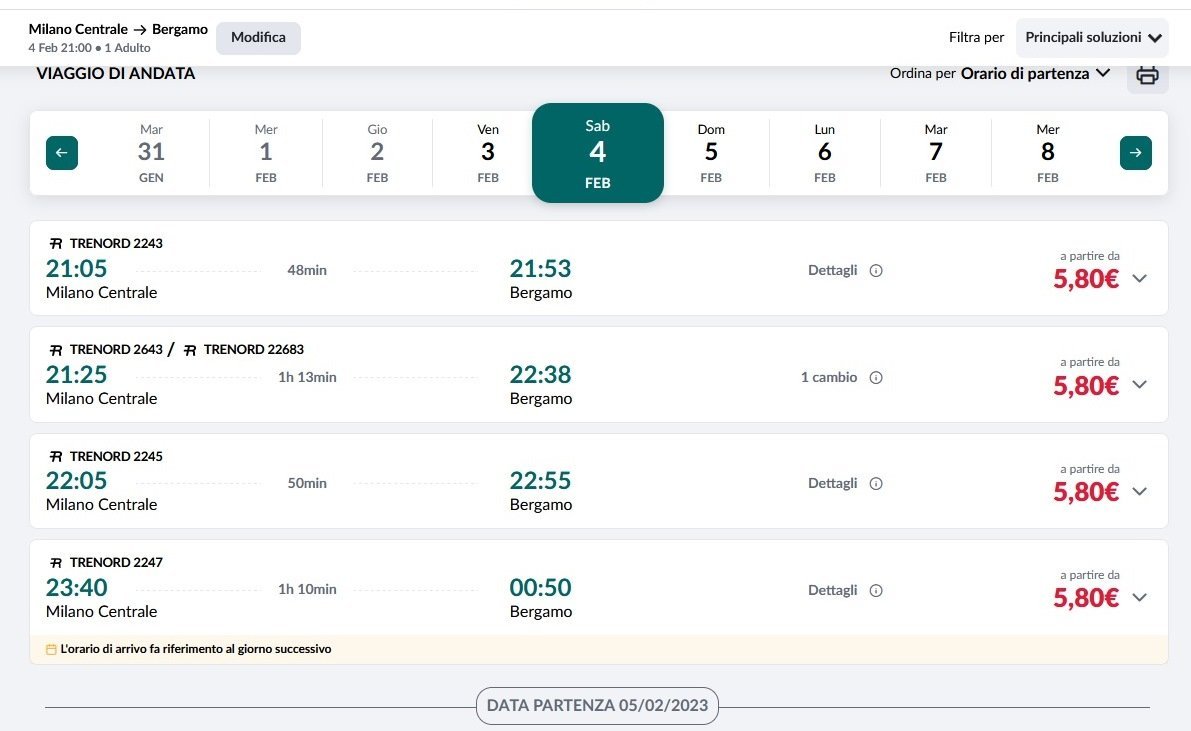Open Orario di partenza sort dropdown

1035,73
